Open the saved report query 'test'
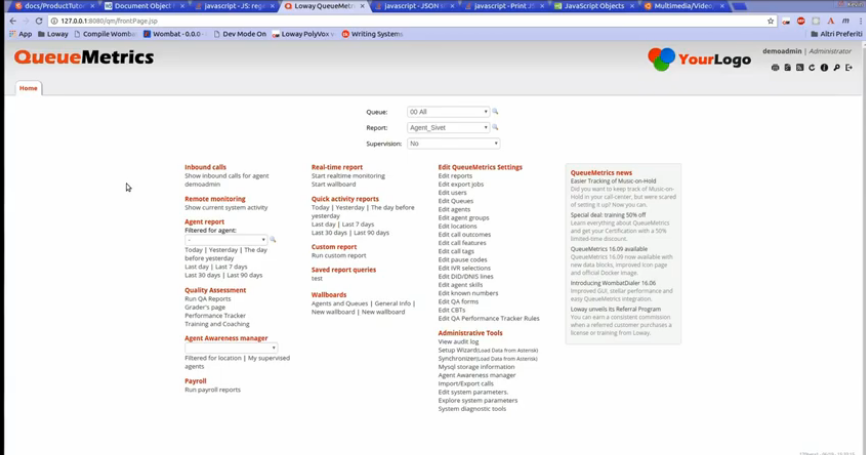The height and width of the screenshot is (455, 866). pyautogui.click(x=317, y=278)
